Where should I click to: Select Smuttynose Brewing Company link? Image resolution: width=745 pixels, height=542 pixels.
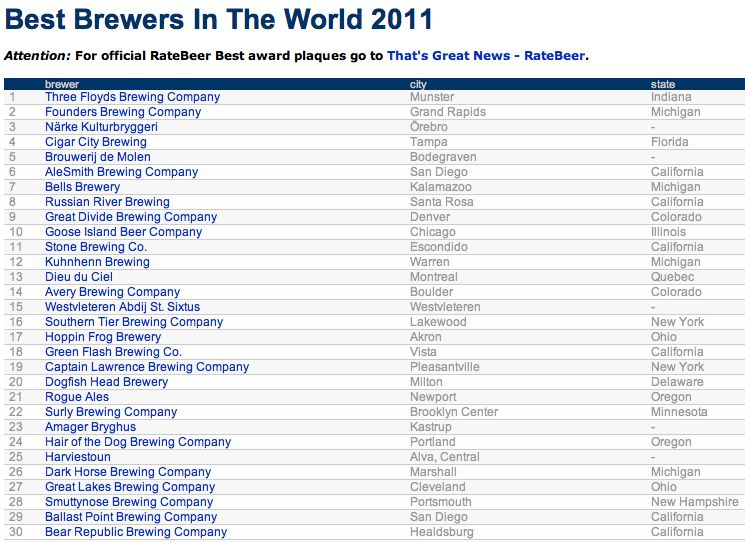(x=129, y=502)
